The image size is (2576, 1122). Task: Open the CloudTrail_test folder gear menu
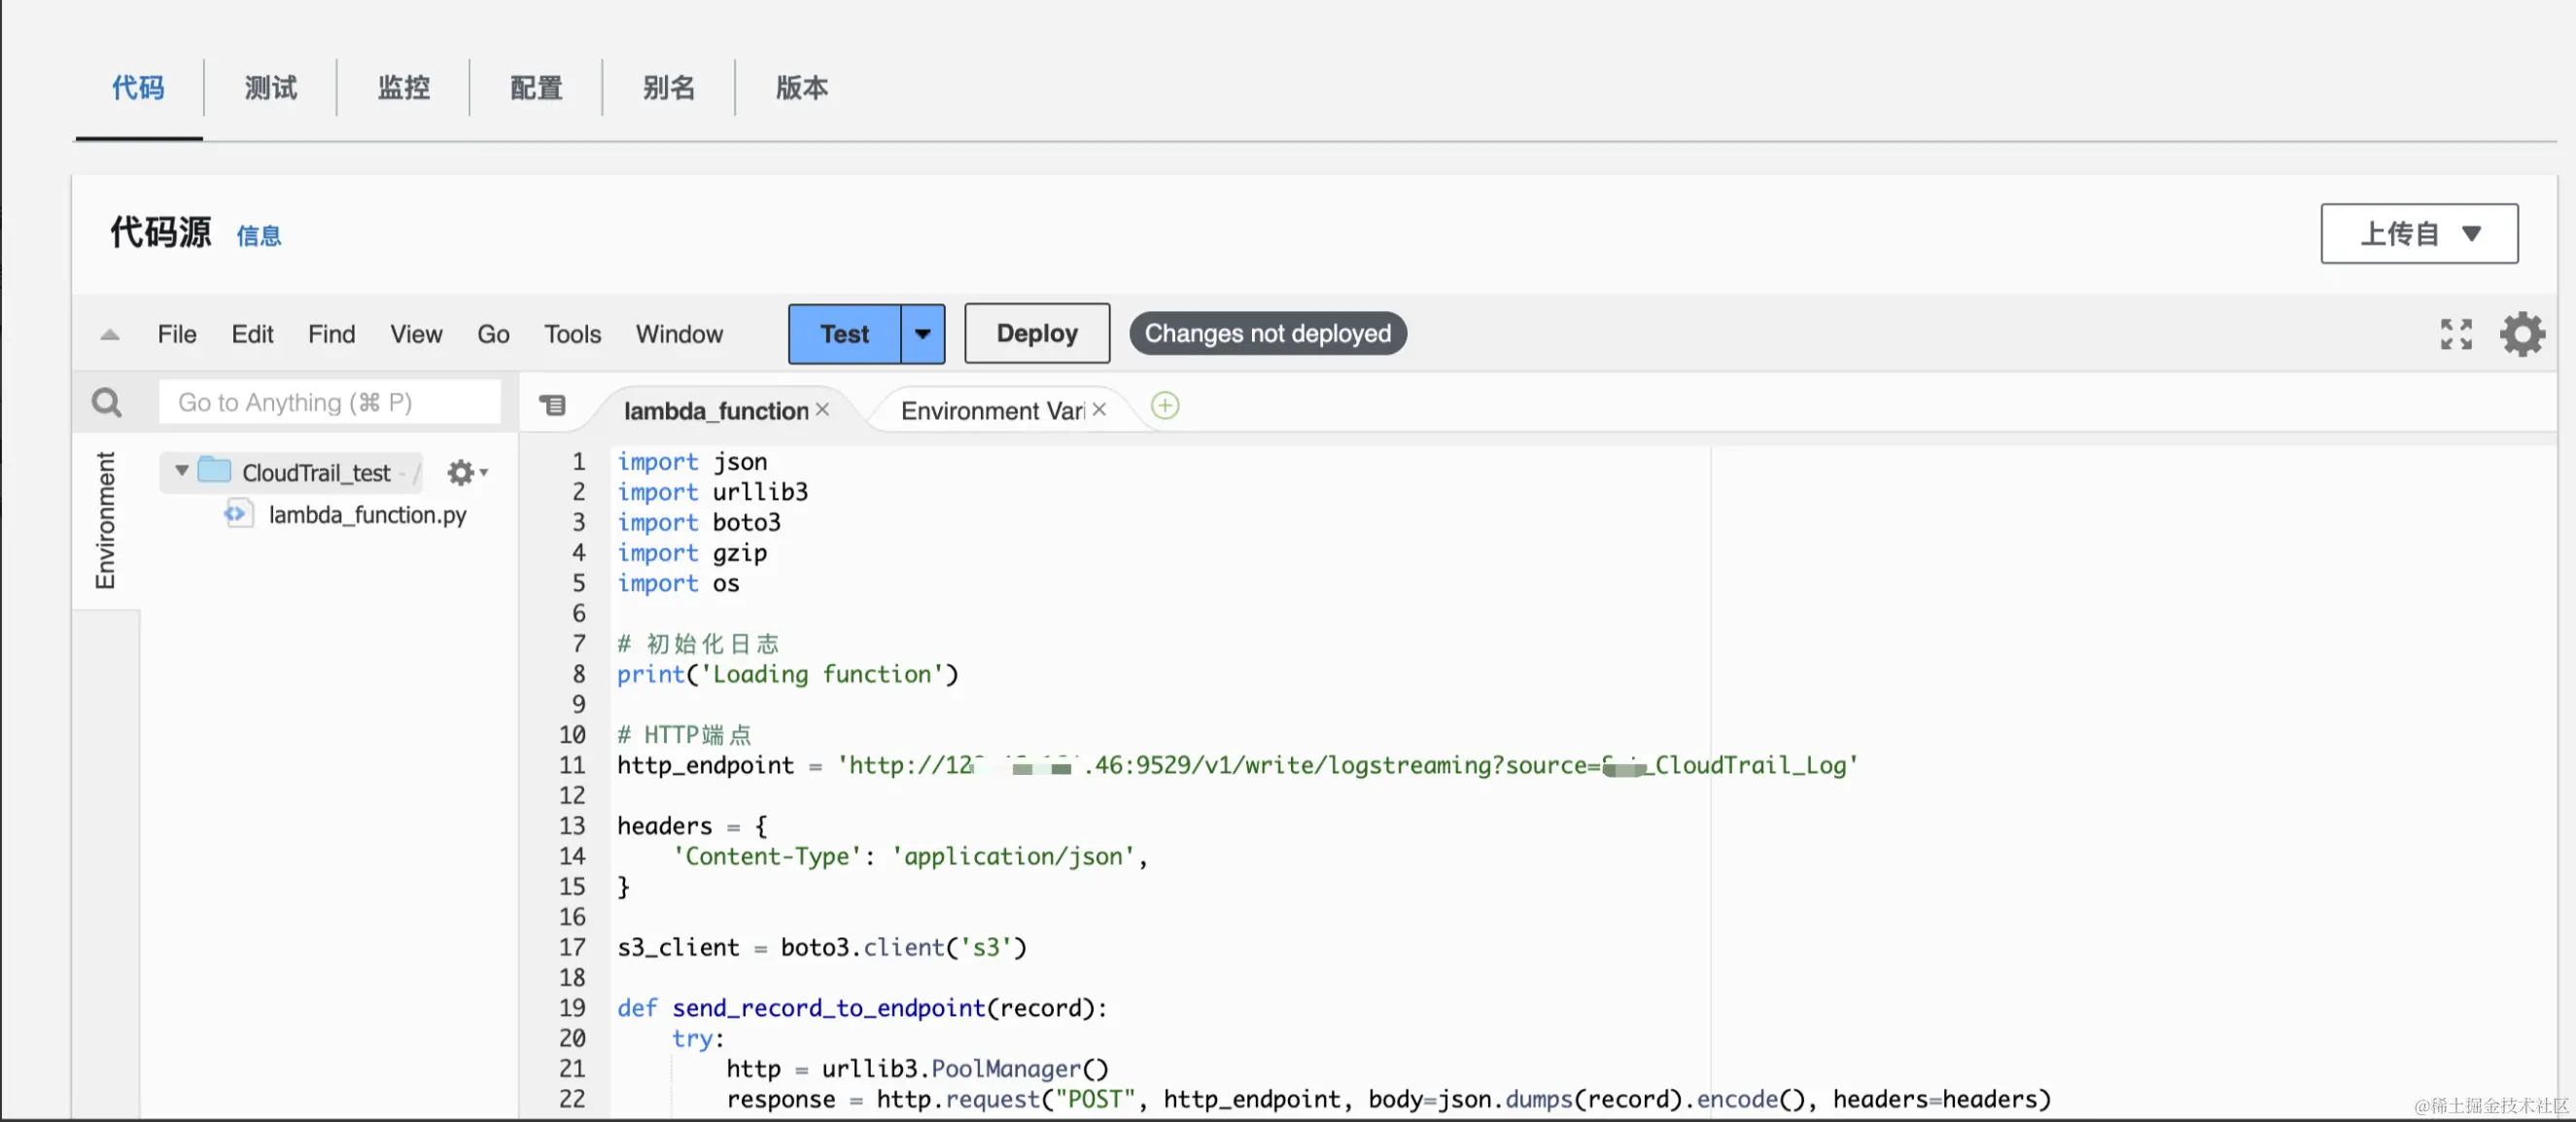click(x=465, y=472)
